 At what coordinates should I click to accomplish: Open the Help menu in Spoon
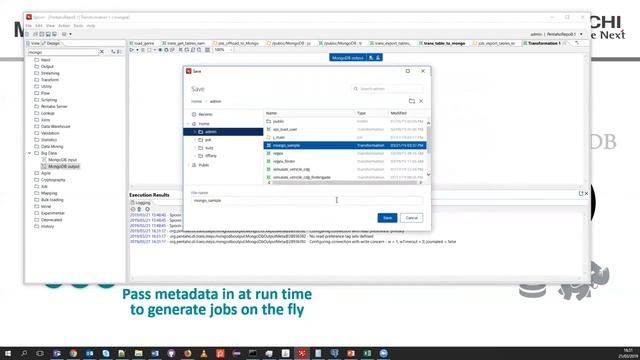point(91,26)
